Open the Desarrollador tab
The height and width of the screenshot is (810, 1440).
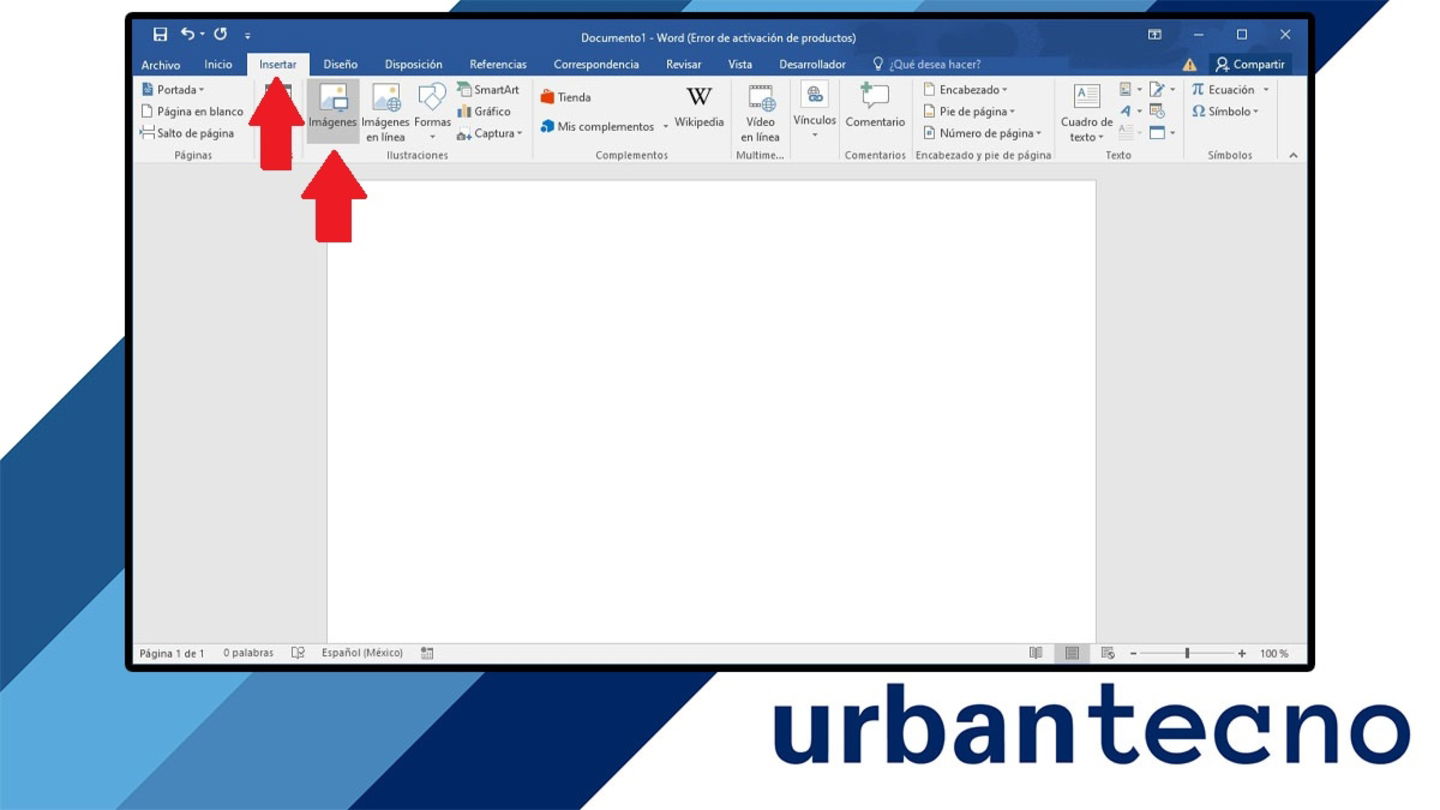pos(812,65)
